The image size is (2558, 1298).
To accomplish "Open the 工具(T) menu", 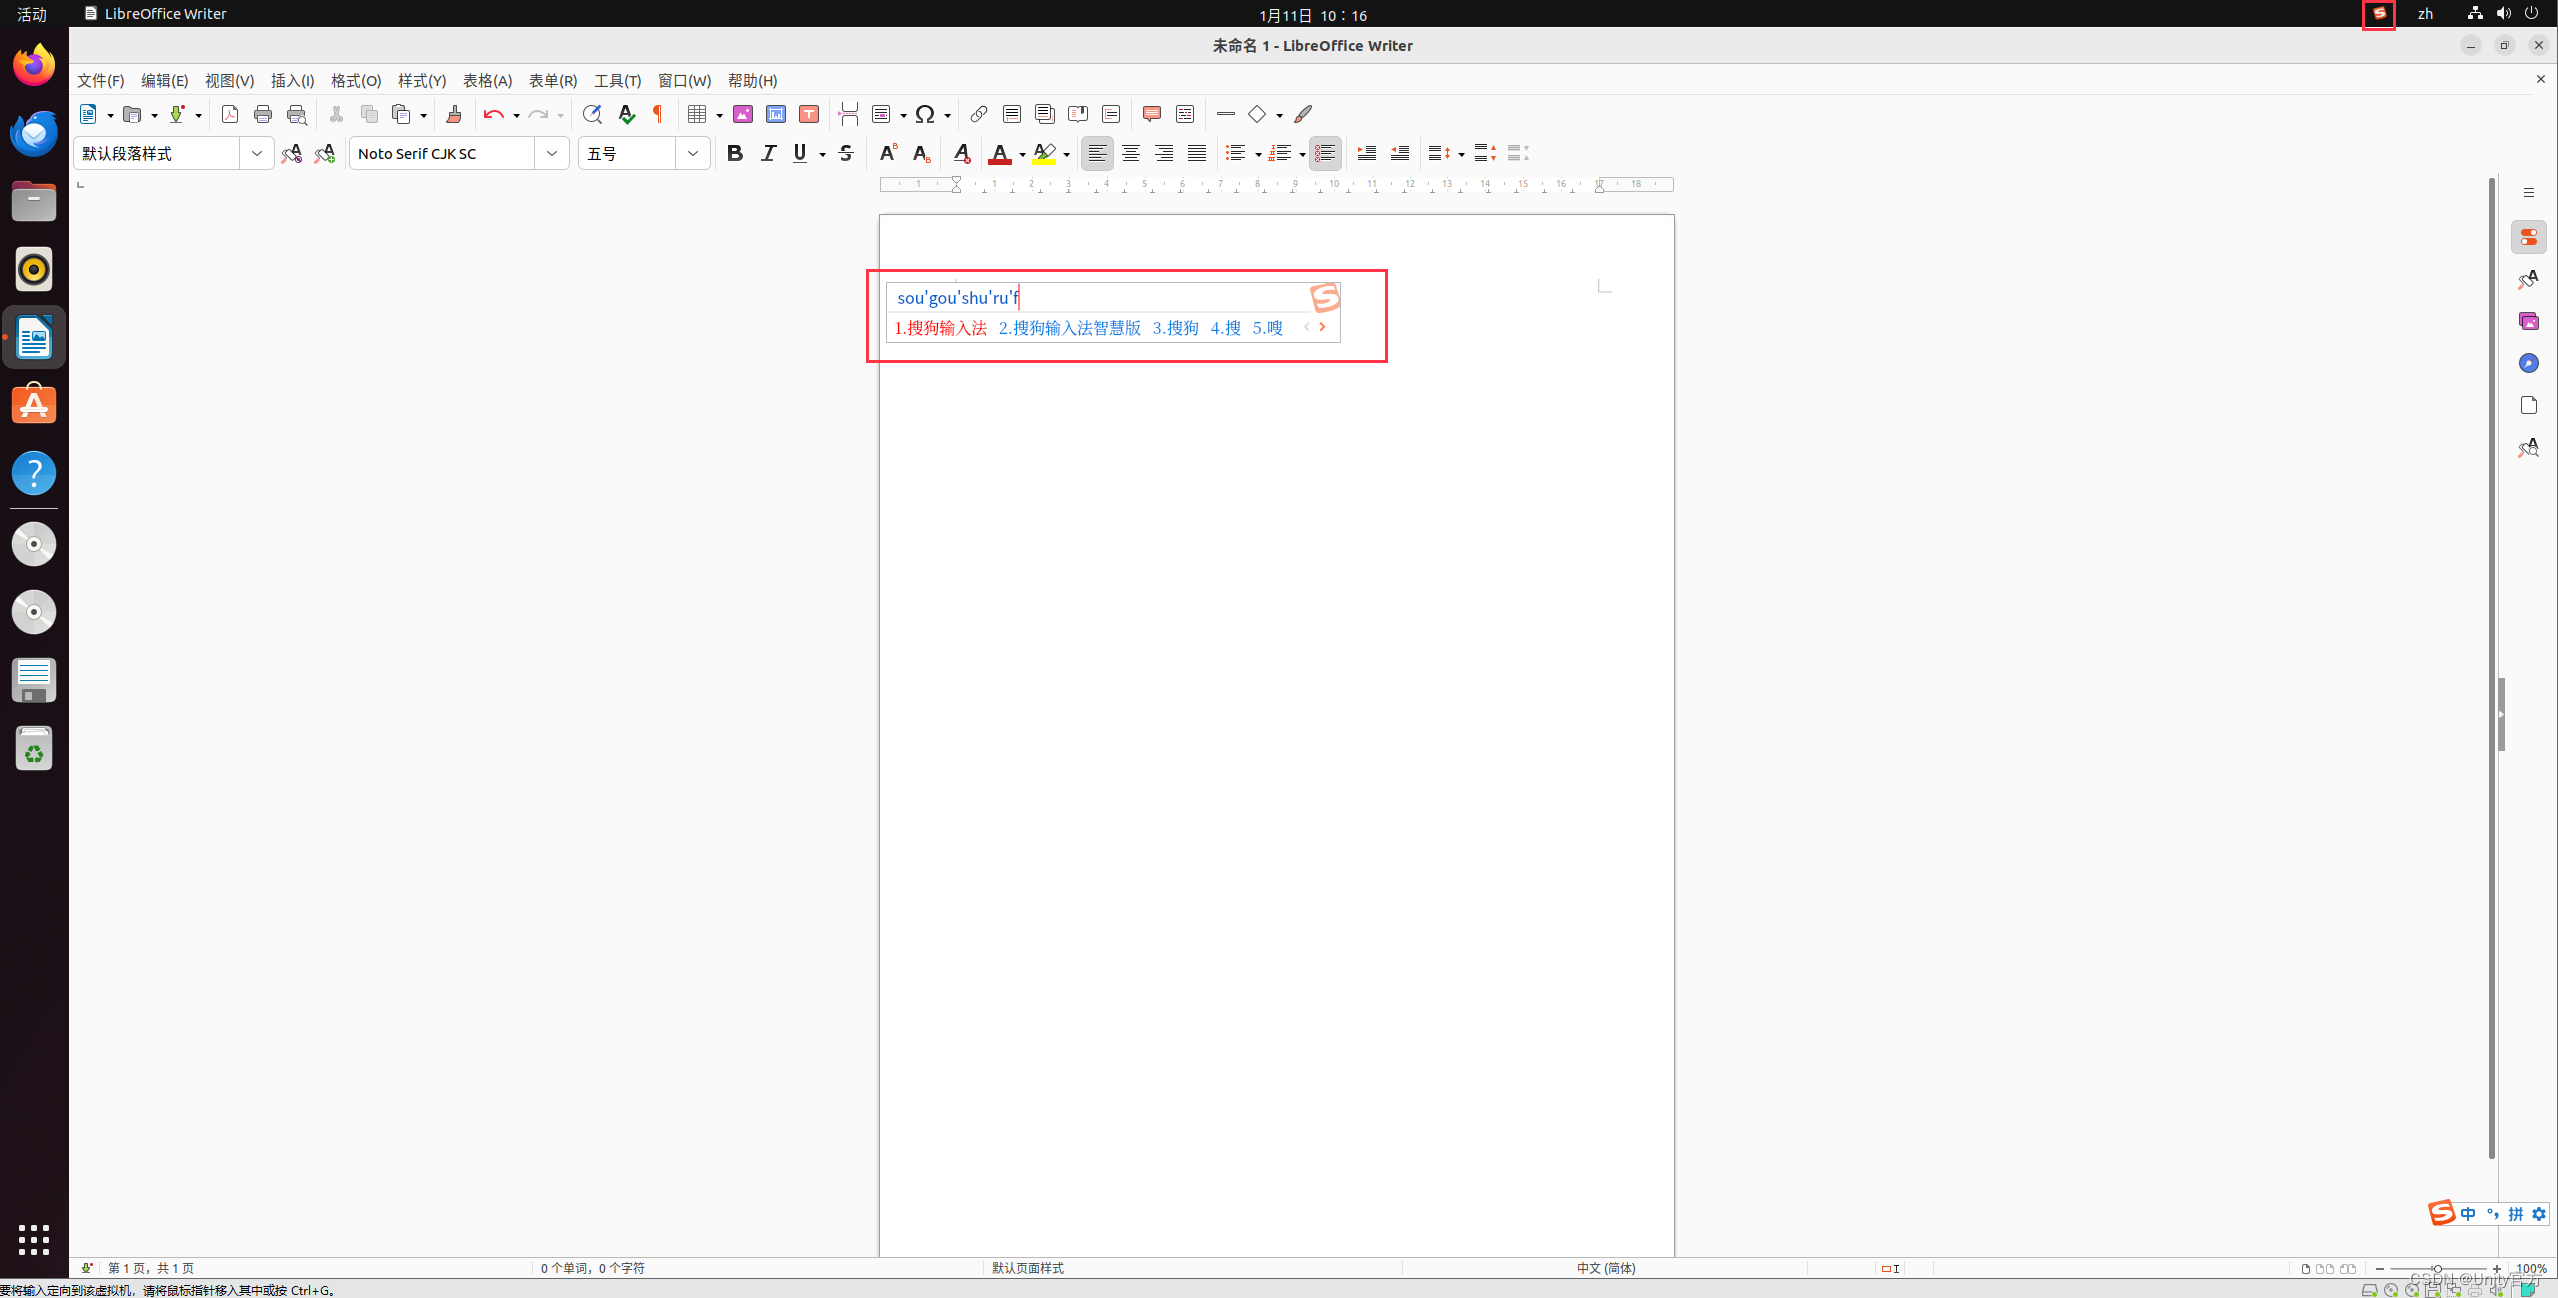I will tap(617, 80).
